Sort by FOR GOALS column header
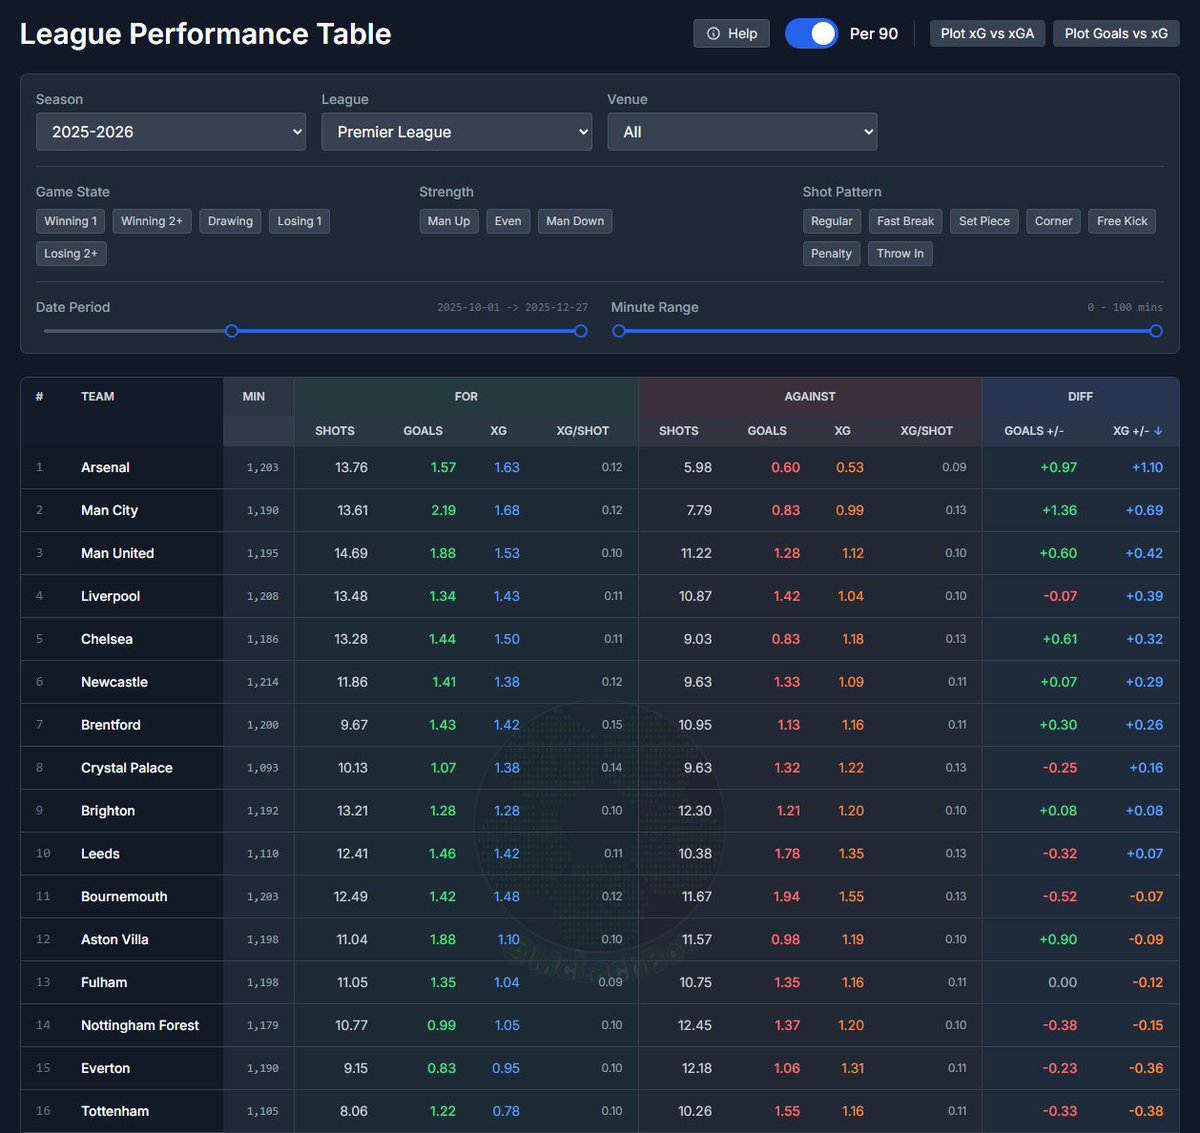1200x1133 pixels. 423,431
